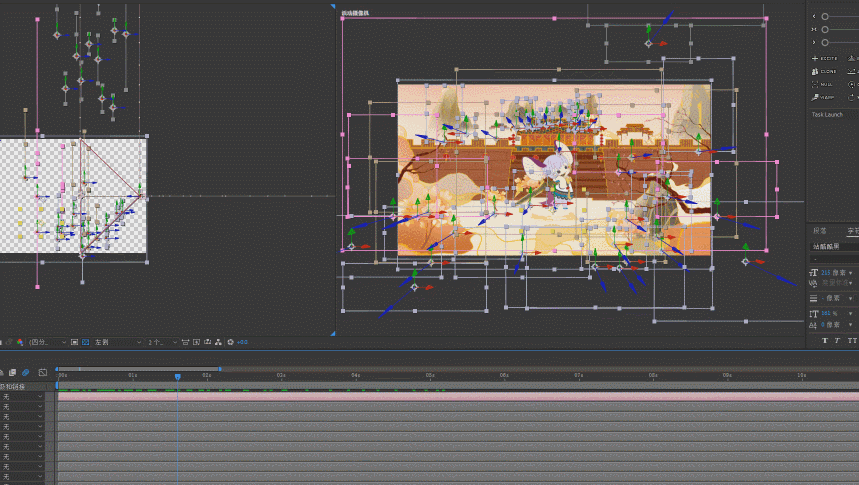
Task: Click the kerning icon
Action: pos(814,283)
